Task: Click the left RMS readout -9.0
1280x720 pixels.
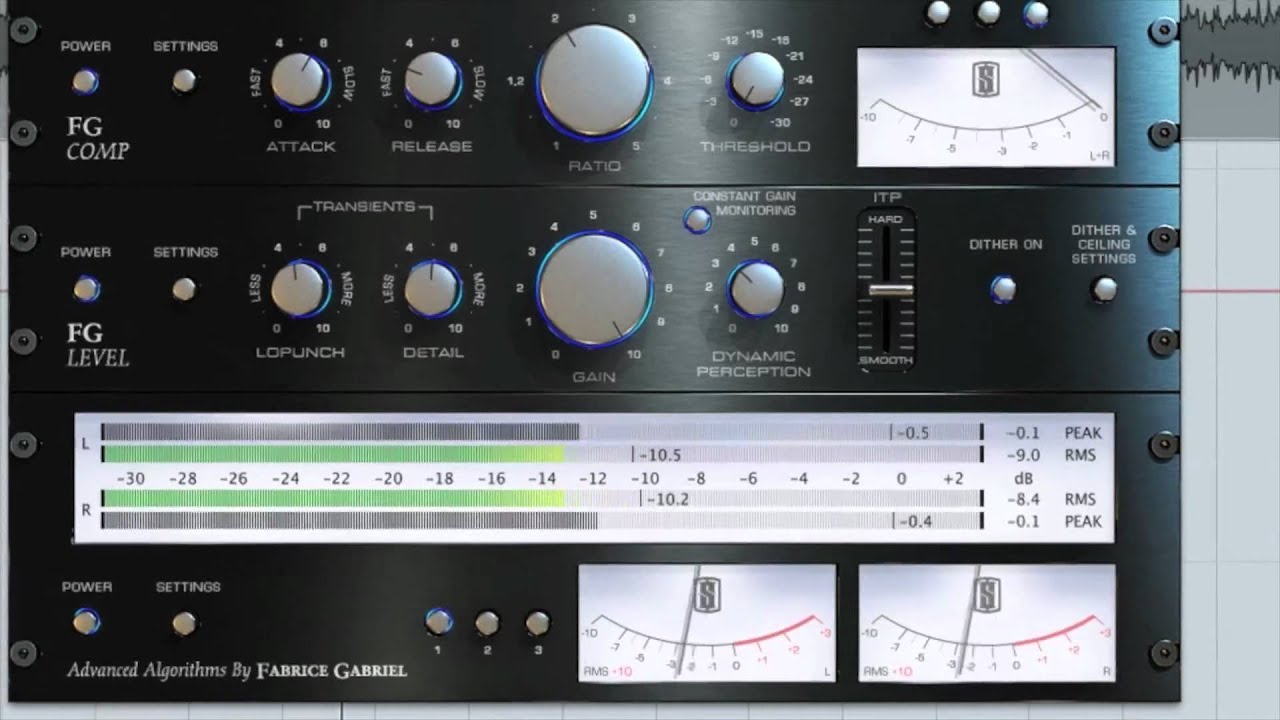Action: (x=1023, y=455)
